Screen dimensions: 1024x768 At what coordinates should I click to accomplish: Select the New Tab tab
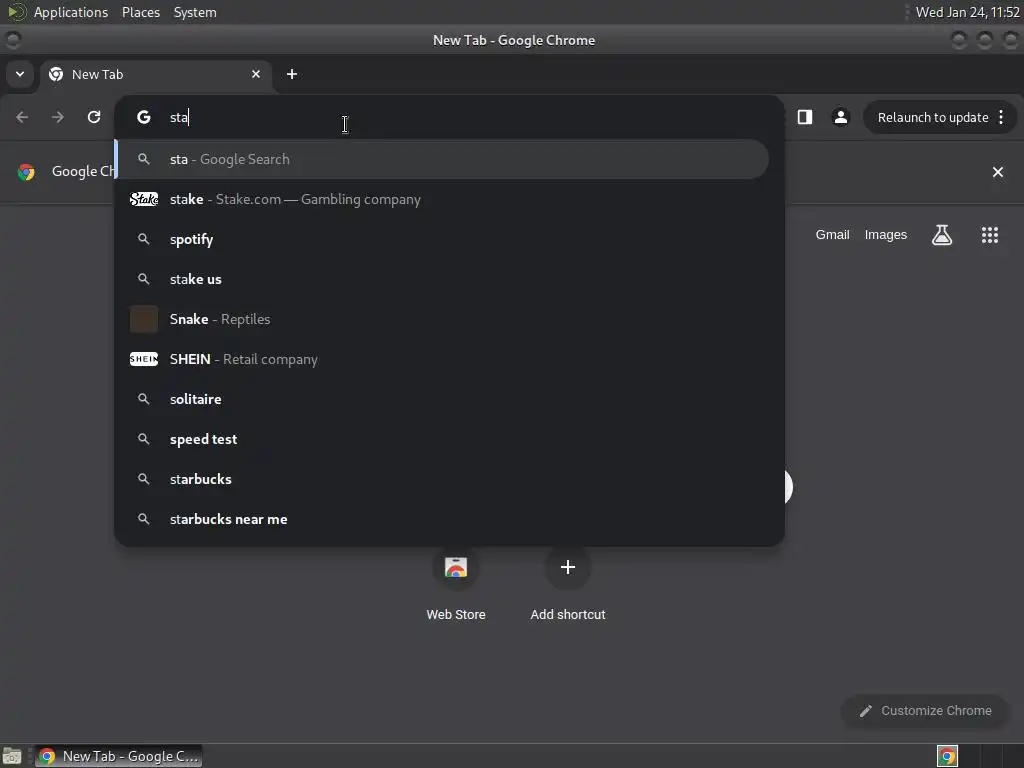[x=155, y=74]
